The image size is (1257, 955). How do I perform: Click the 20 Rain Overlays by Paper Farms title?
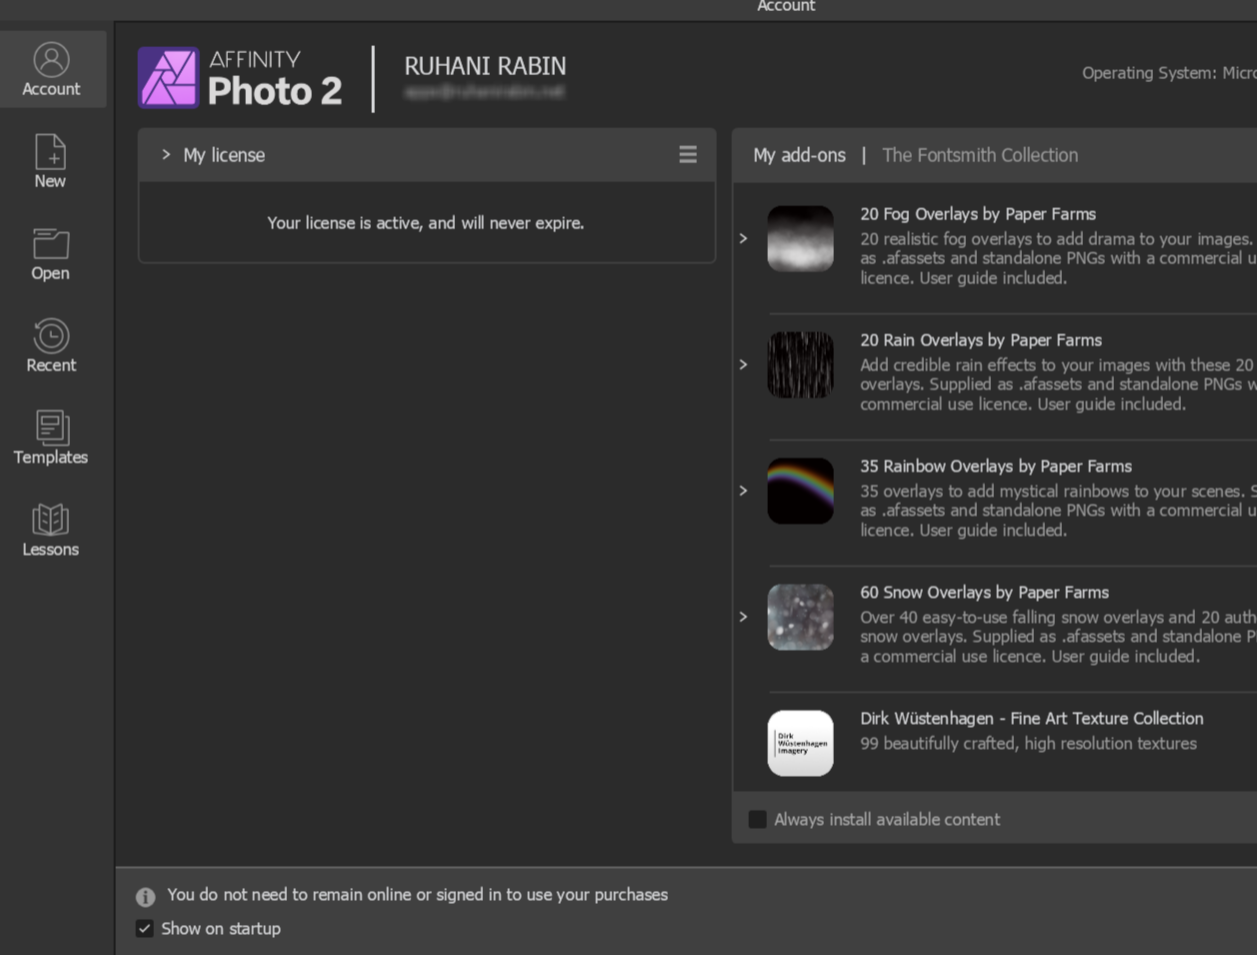981,340
